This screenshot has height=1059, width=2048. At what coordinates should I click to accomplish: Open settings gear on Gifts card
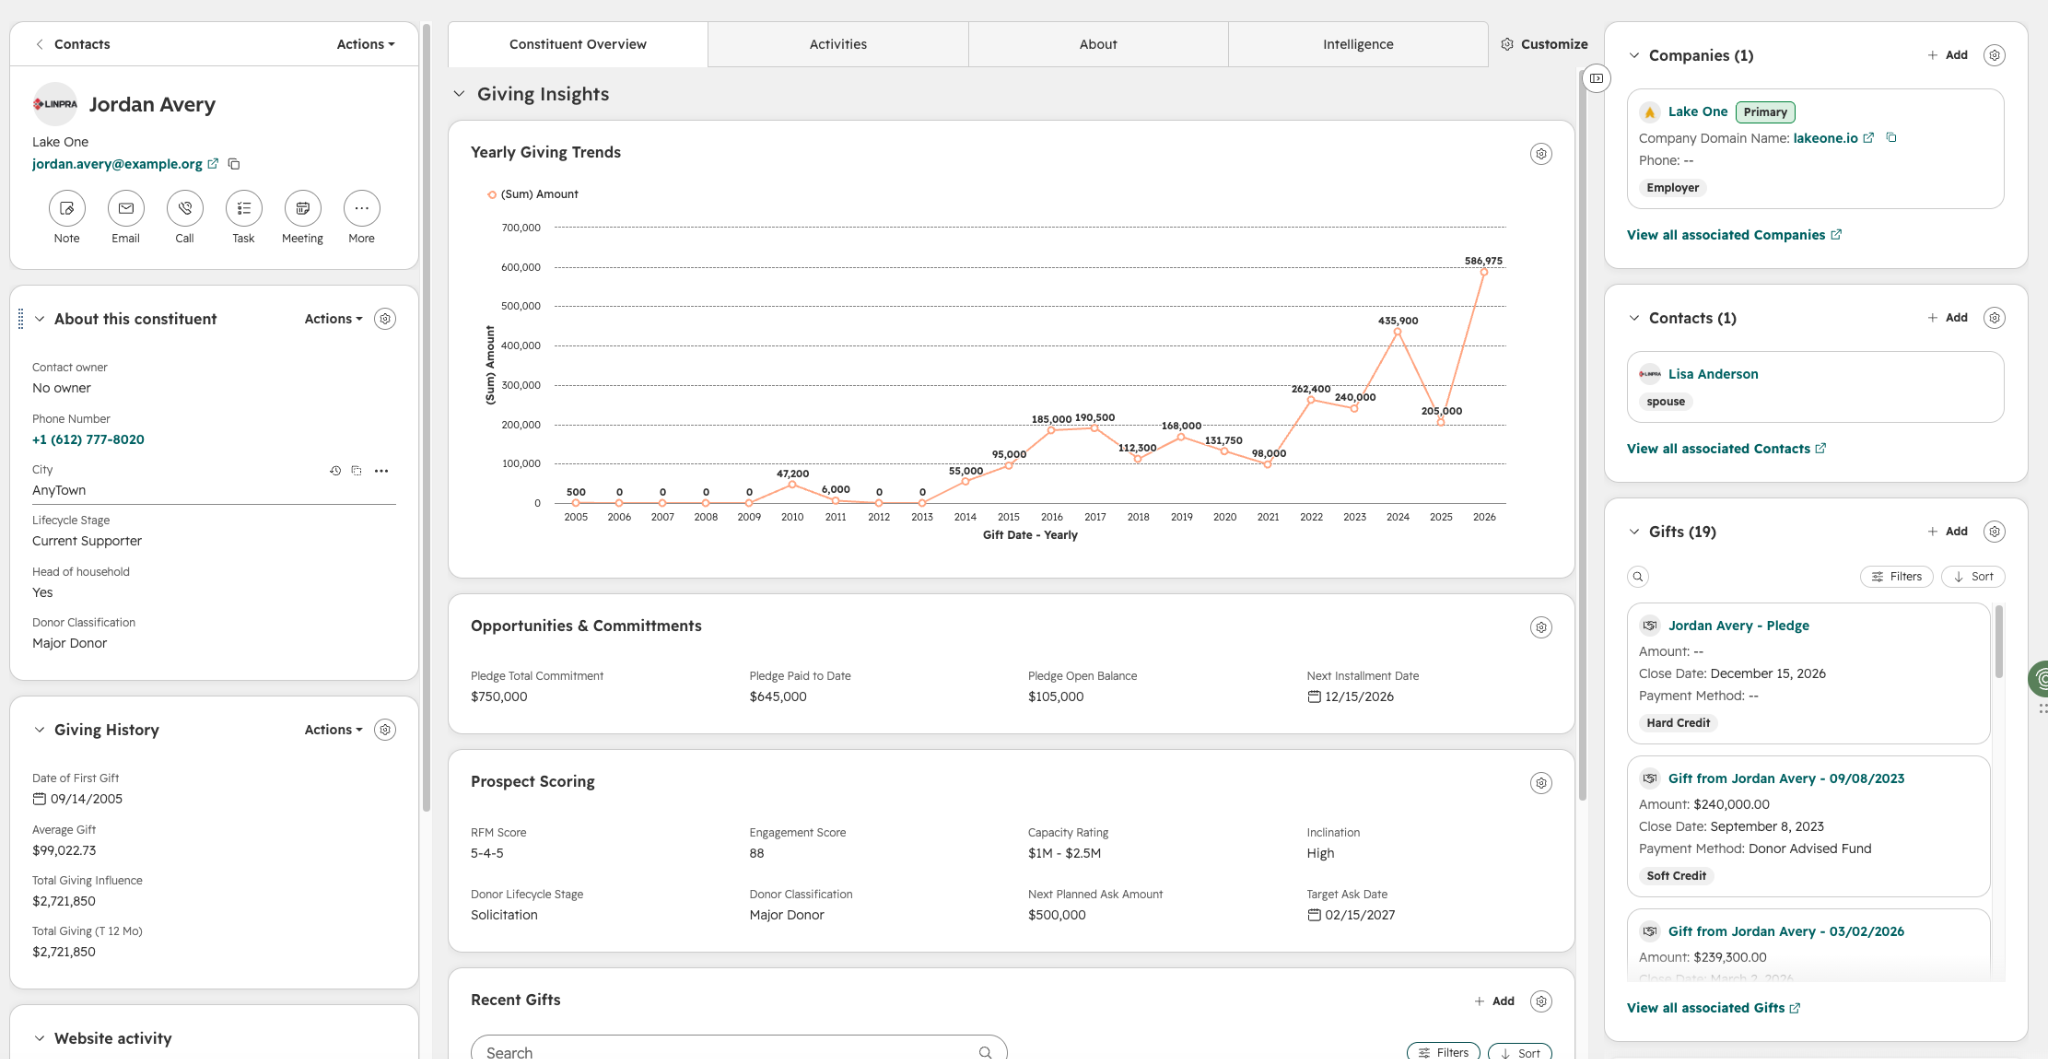click(1994, 532)
